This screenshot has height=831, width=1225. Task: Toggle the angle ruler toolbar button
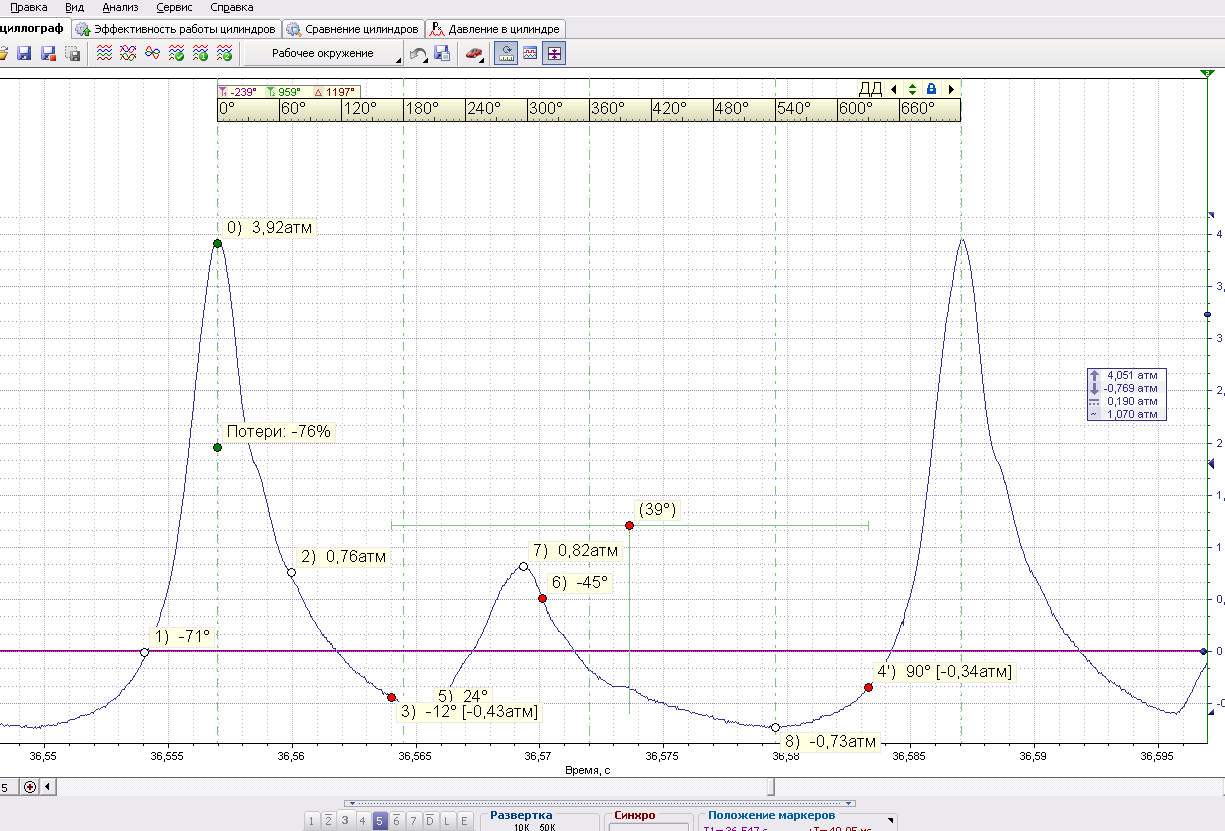[x=507, y=53]
